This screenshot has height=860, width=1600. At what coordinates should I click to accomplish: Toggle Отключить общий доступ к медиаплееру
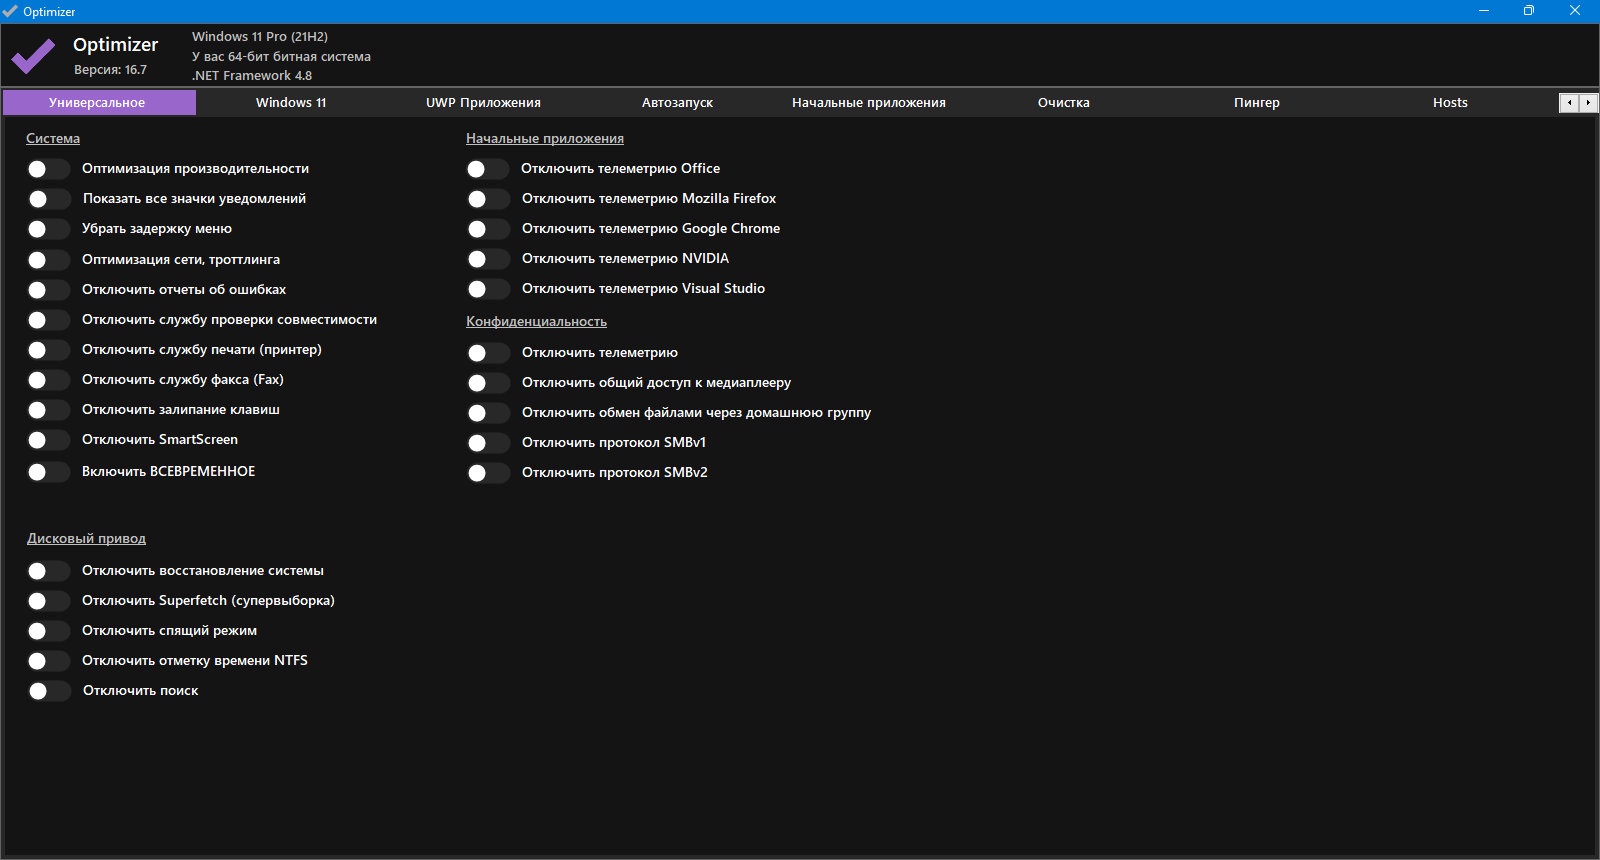tap(488, 383)
